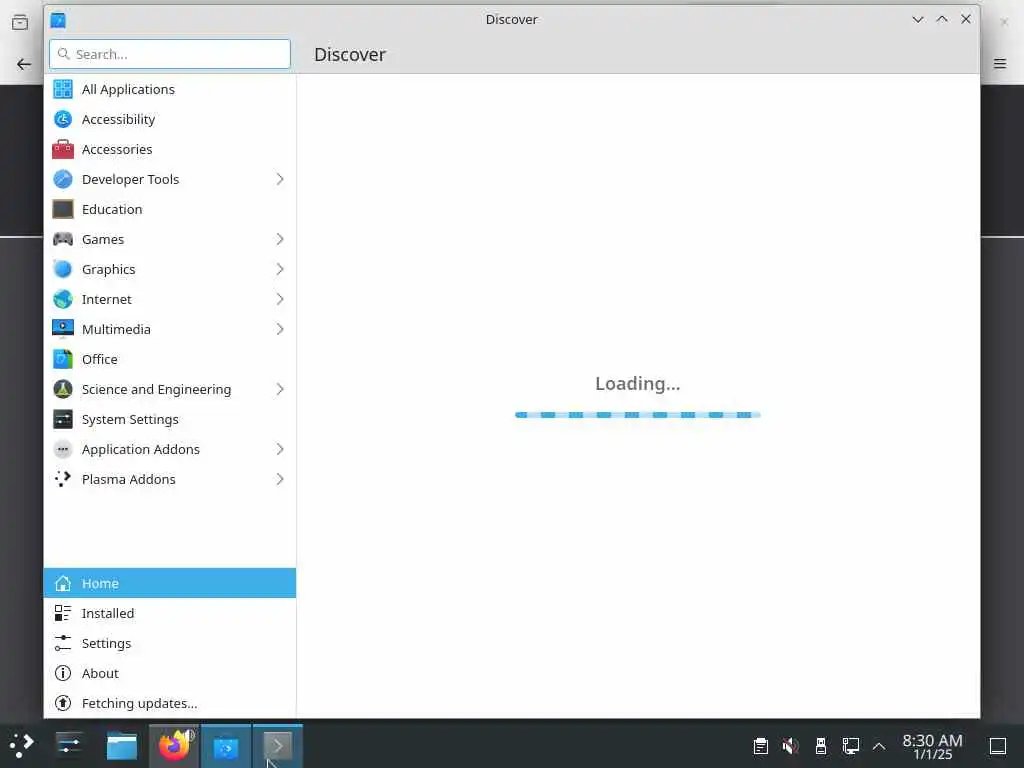Screen dimensions: 1024x768
Task: Click the Search input field
Action: [170, 54]
